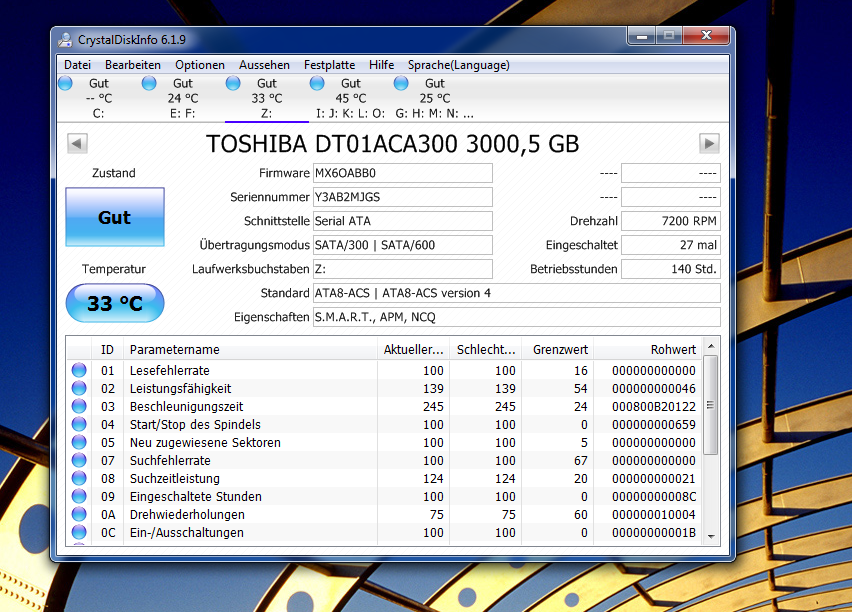Click the Grenzwert column header
Image resolution: width=852 pixels, height=612 pixels.
point(557,349)
